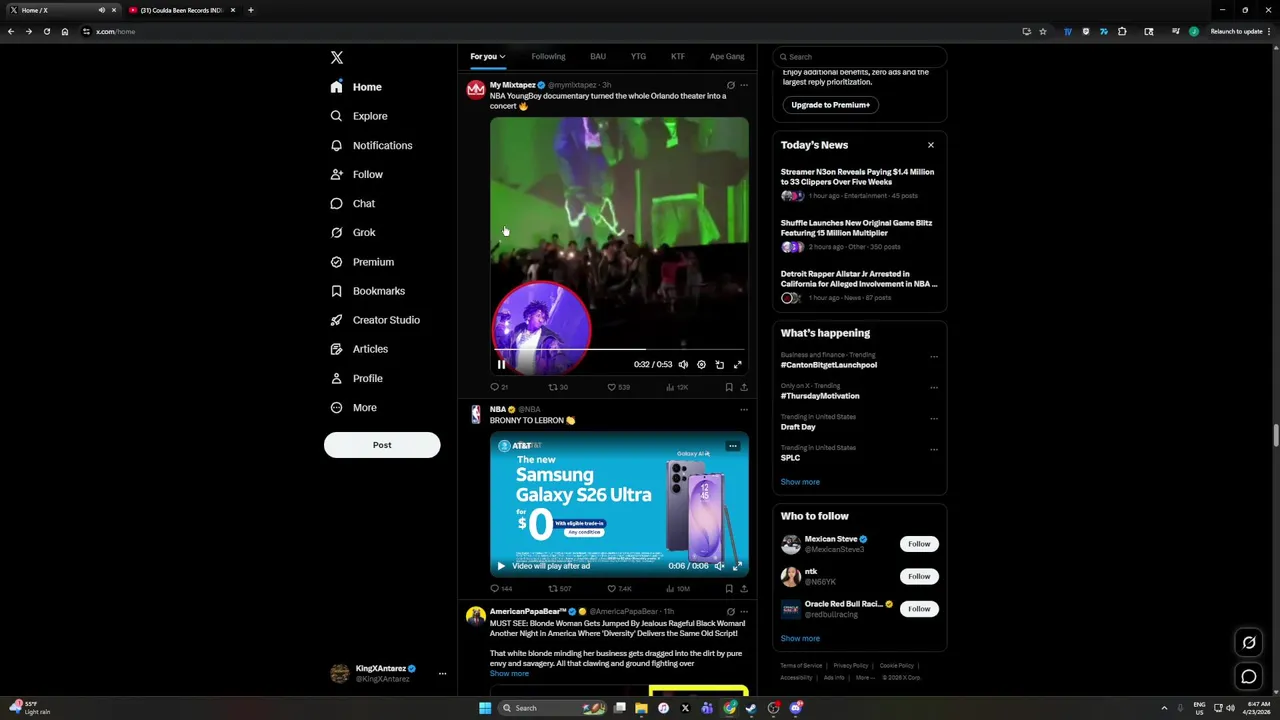Click the X logo at top

(x=337, y=58)
